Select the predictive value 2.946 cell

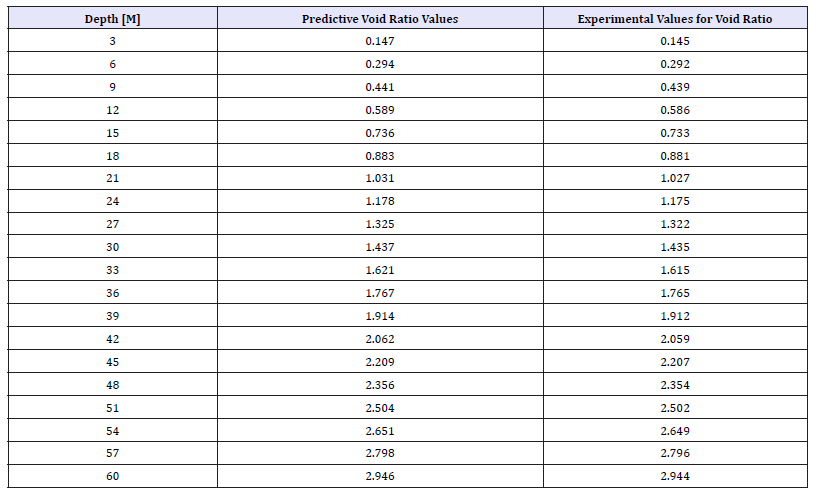point(380,477)
